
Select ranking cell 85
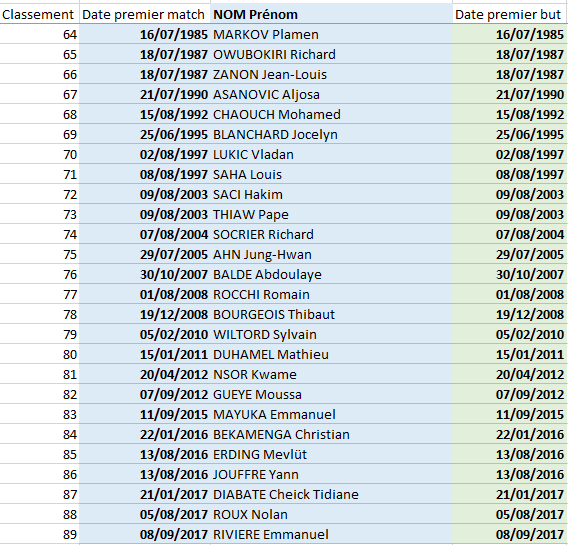[x=39, y=454]
